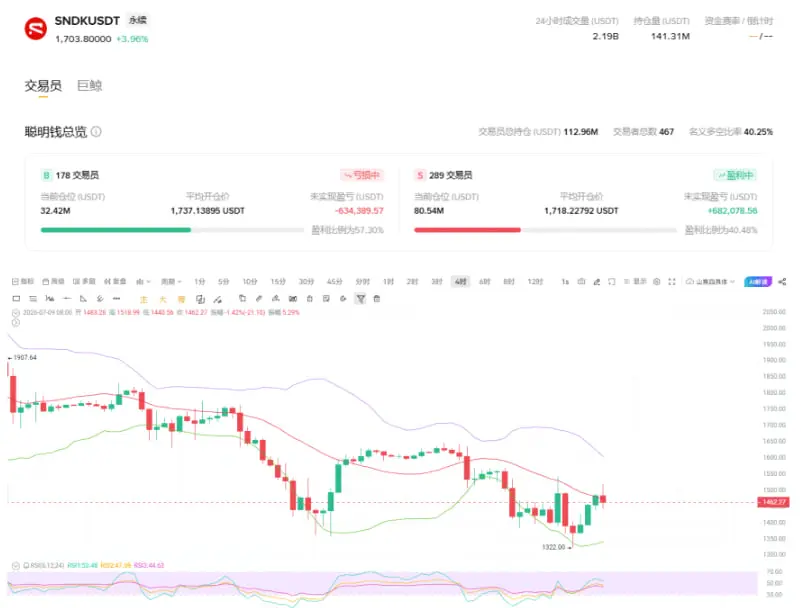Click the share icon at toolbar end

(782, 282)
